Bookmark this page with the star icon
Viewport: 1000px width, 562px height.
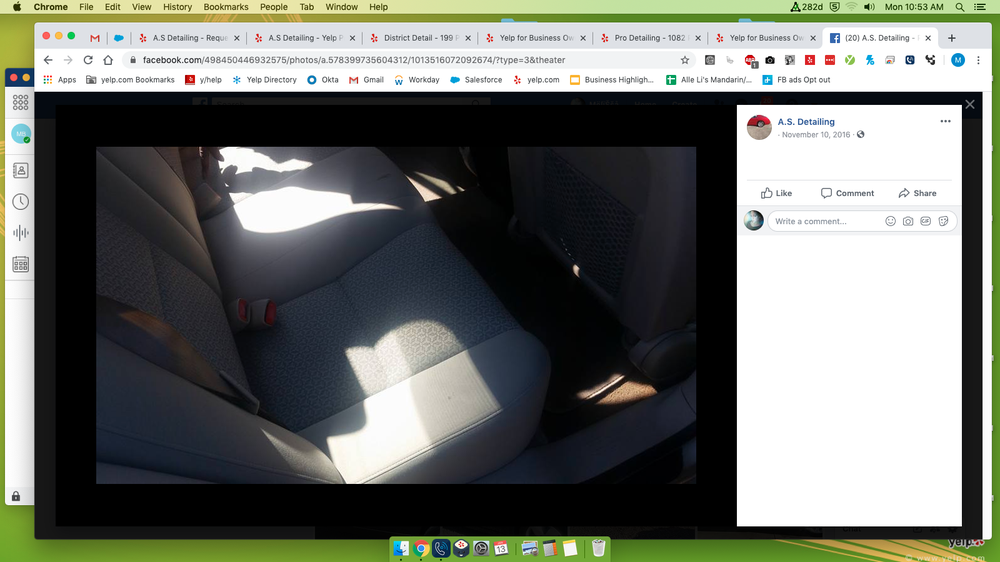coord(685,60)
